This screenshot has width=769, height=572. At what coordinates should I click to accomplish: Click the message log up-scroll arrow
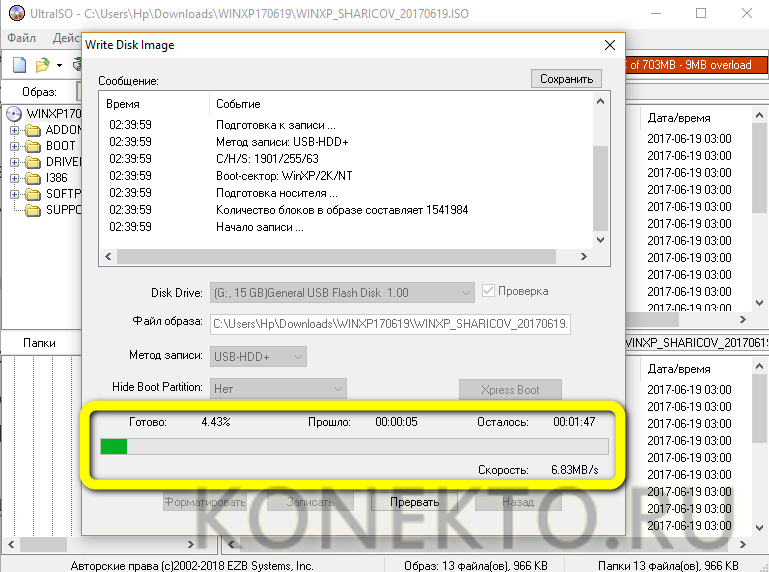600,102
